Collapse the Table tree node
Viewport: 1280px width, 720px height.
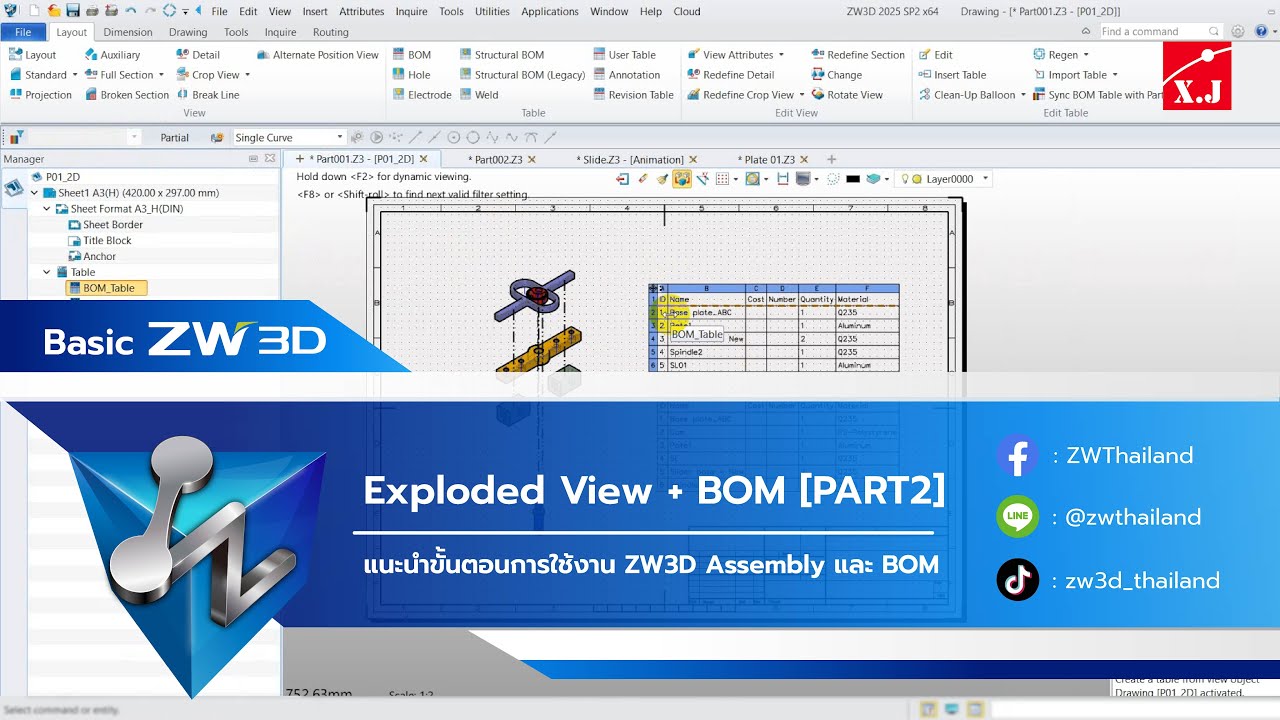47,272
